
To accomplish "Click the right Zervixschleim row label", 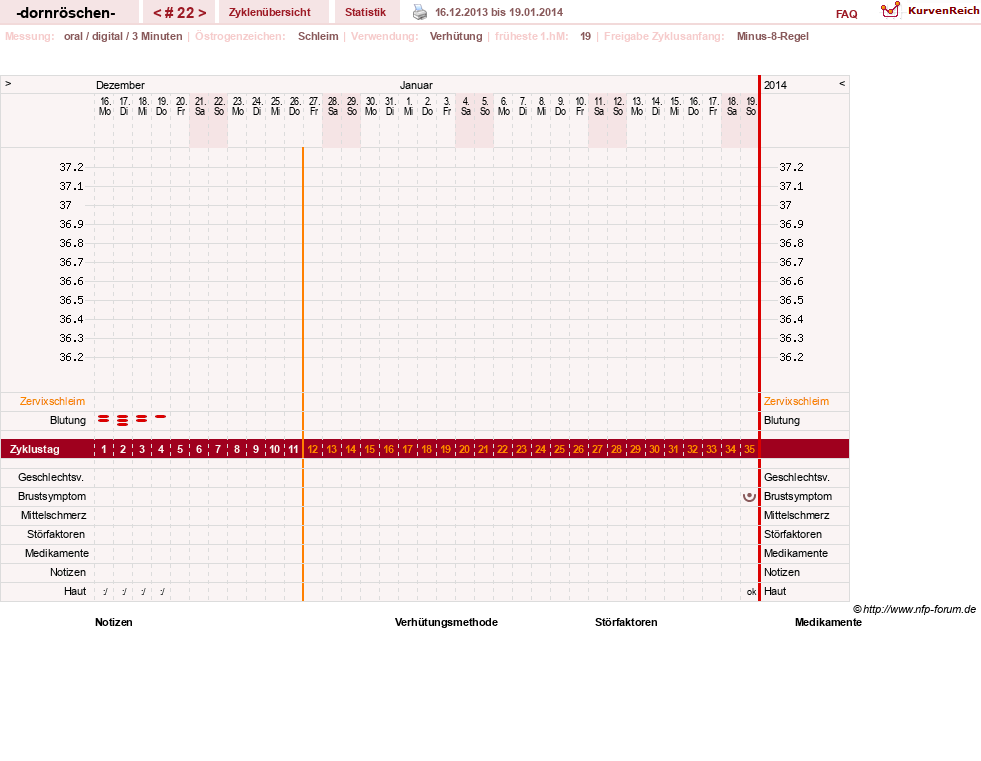I will 796,402.
